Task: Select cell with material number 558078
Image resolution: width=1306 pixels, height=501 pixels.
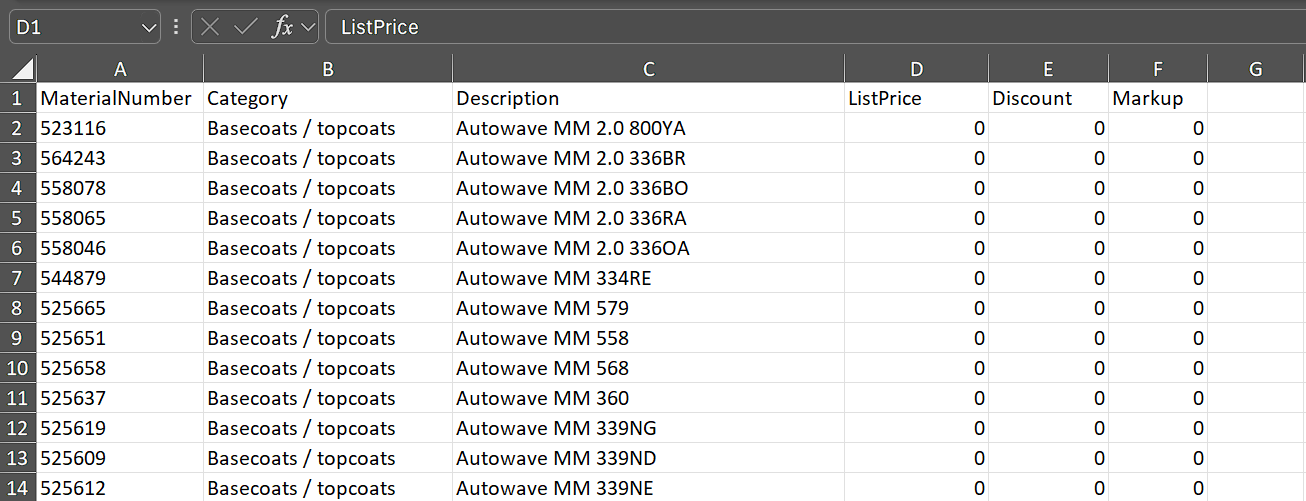Action: tap(120, 188)
